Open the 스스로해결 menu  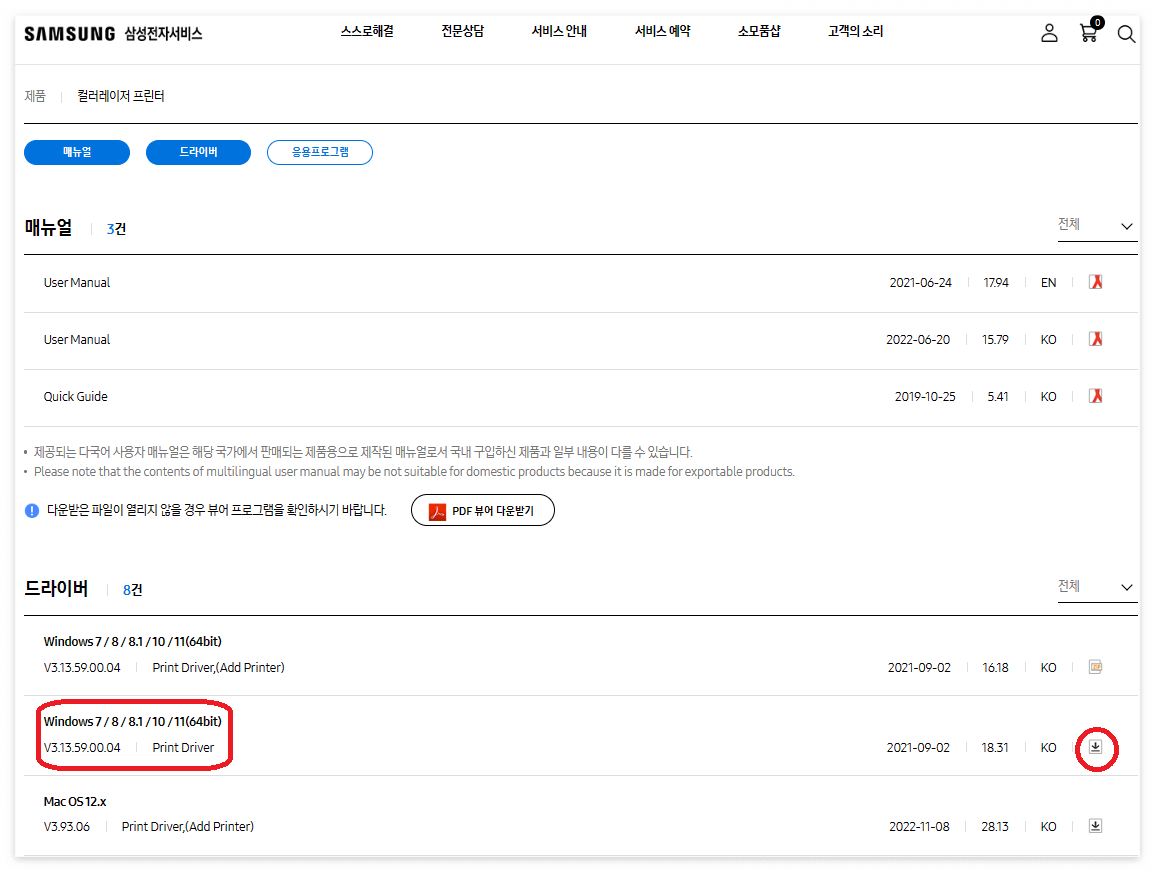367,31
